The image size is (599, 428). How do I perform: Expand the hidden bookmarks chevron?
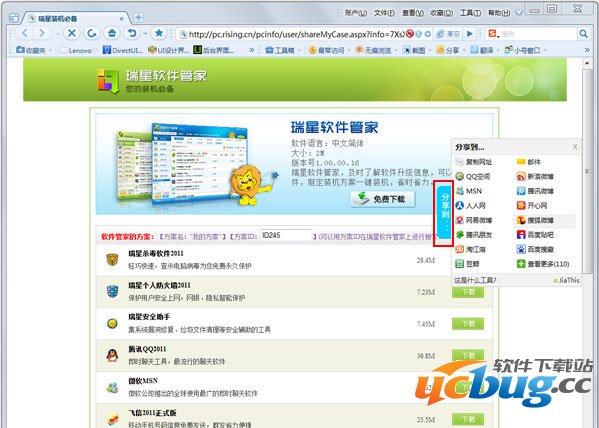252,50
